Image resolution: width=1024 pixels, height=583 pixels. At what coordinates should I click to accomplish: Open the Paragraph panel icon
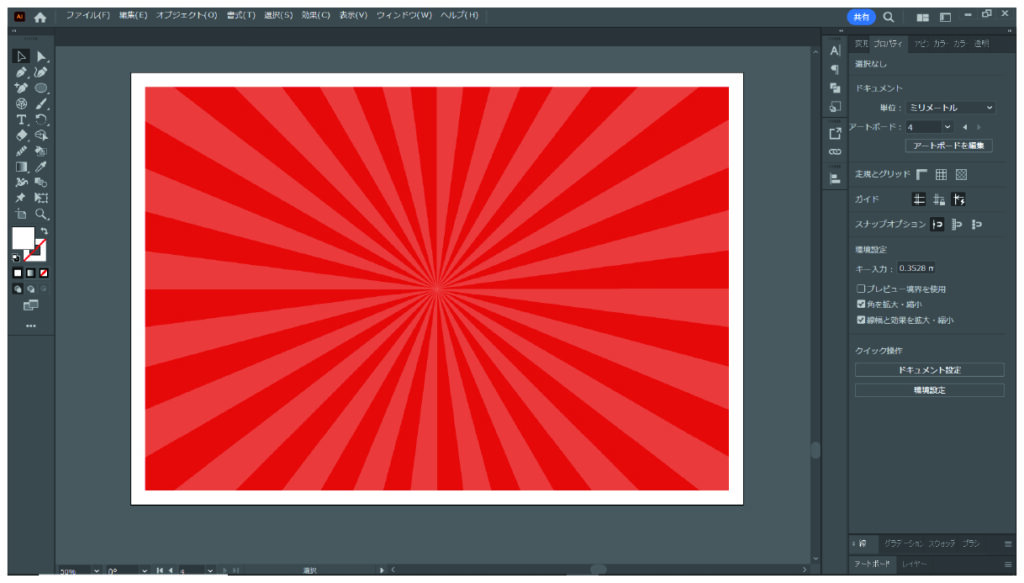tap(835, 69)
